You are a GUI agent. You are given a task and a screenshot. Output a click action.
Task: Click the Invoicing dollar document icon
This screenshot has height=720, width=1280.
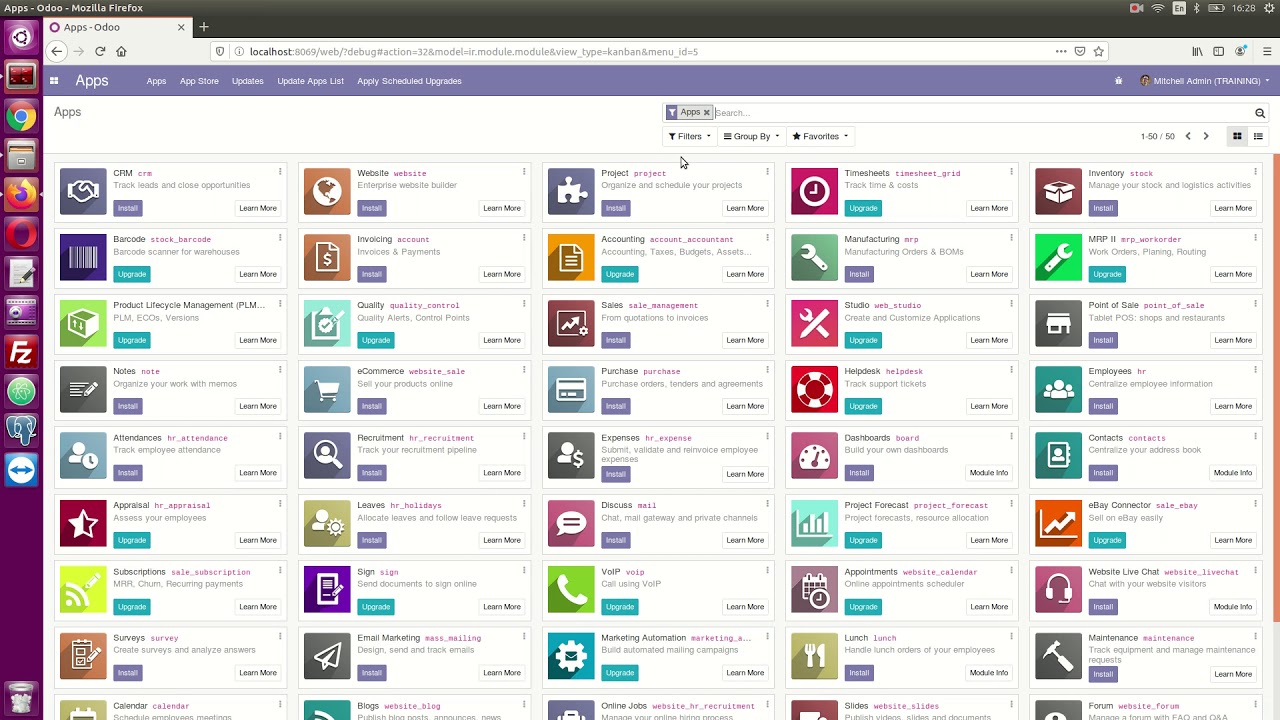click(327, 257)
